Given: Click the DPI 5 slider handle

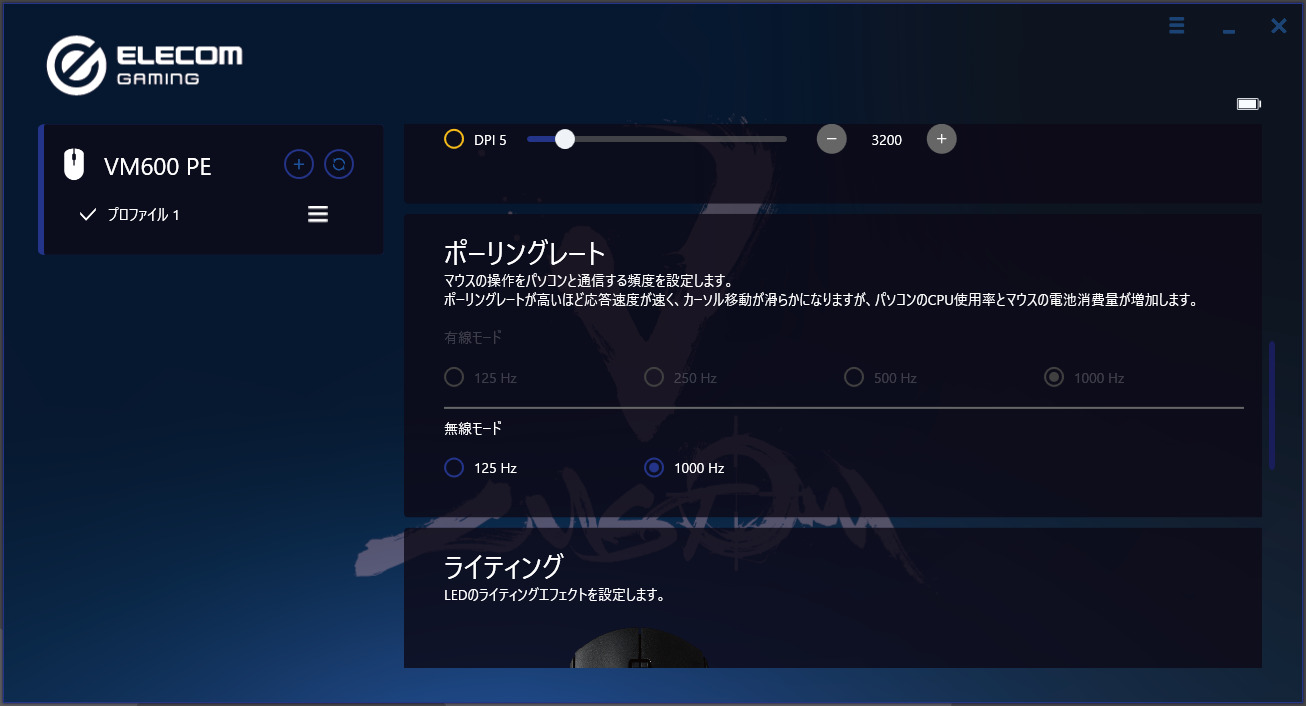Looking at the screenshot, I should pyautogui.click(x=565, y=139).
